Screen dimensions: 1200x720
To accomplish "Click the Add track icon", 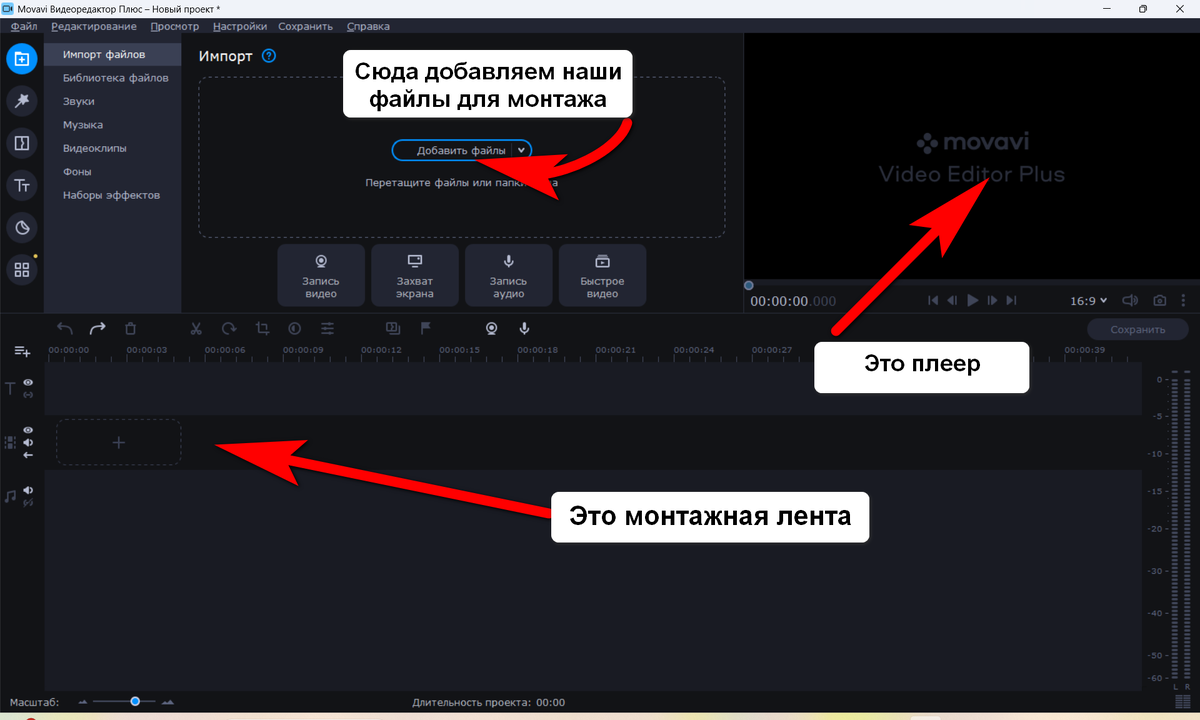I will tap(22, 351).
